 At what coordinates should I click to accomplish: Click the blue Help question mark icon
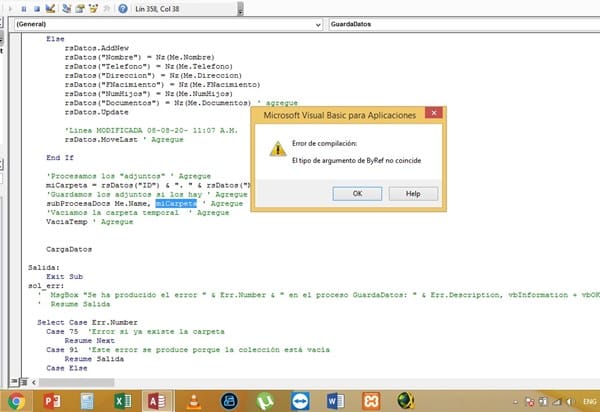point(122,8)
